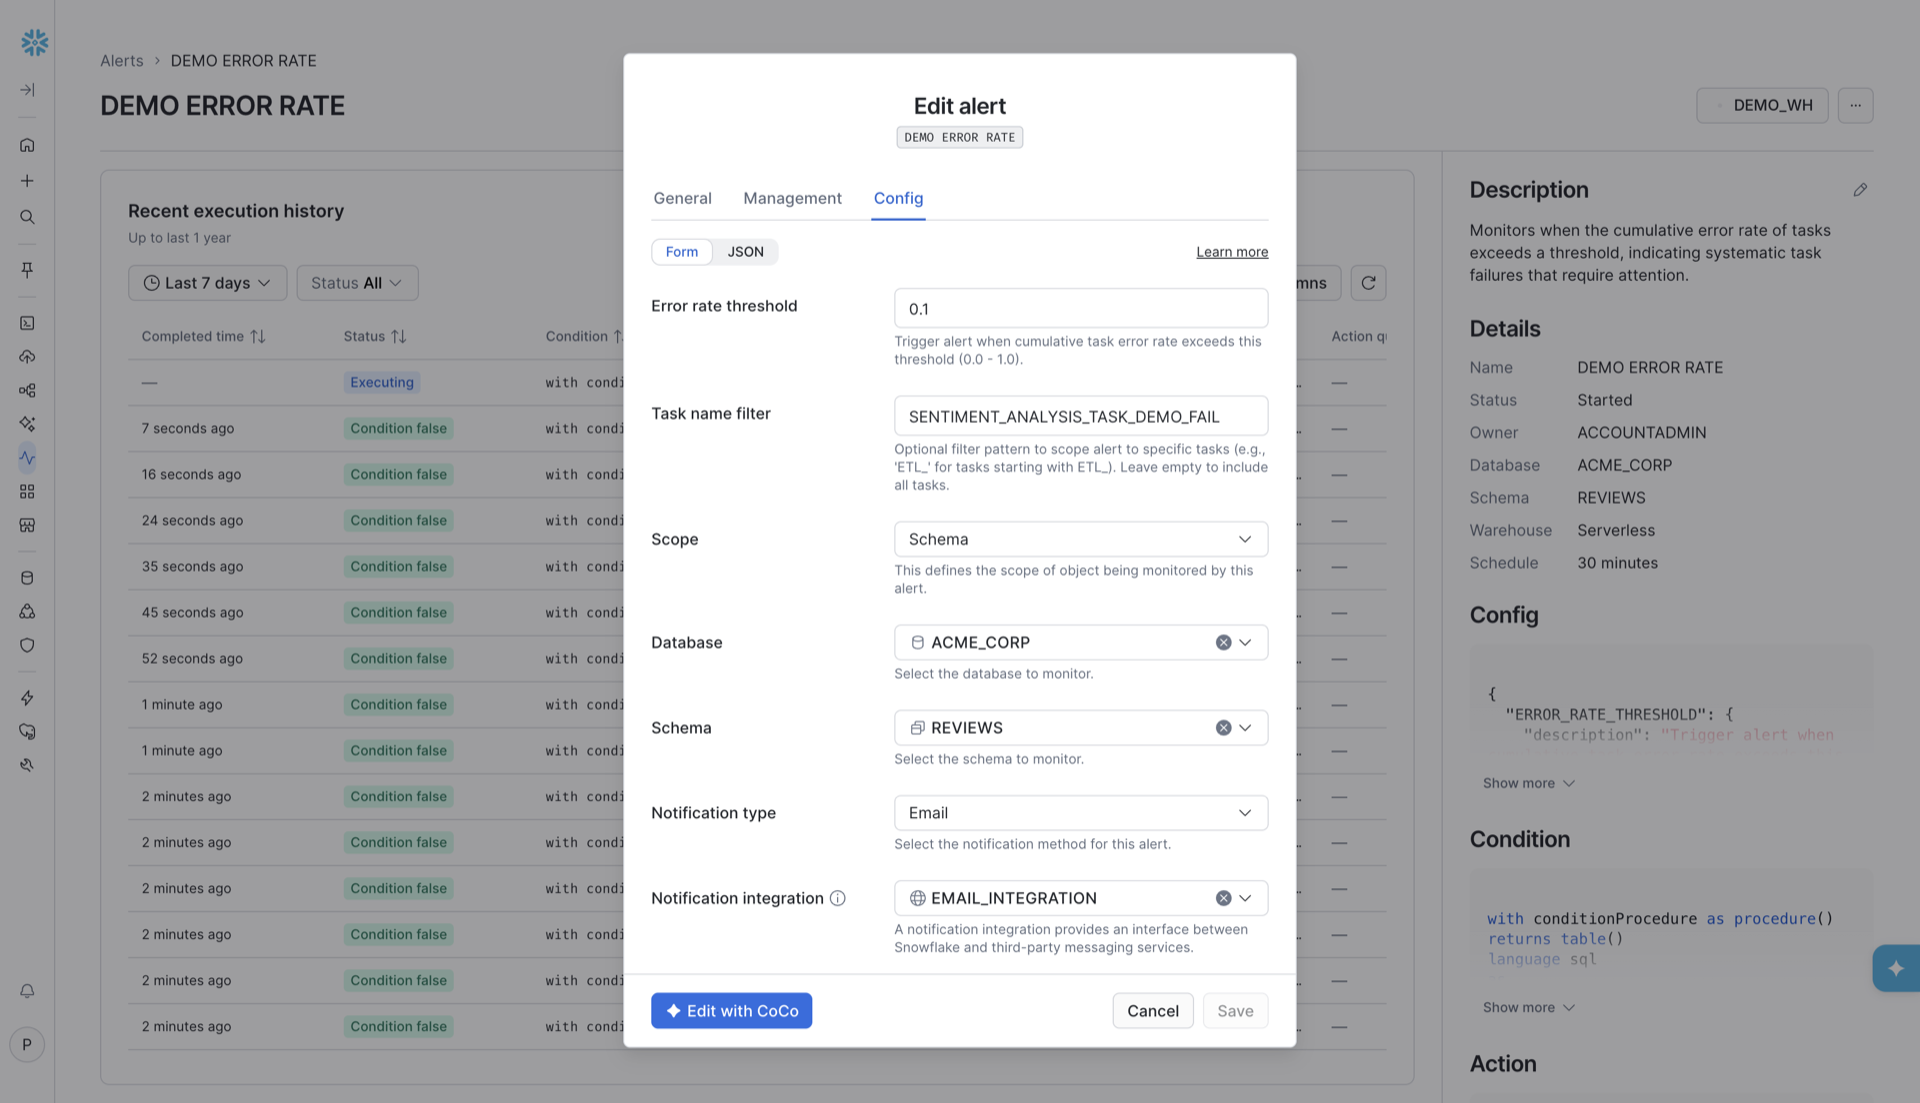Click the Edit with CoCo button
This screenshot has height=1103, width=1920.
point(731,1011)
